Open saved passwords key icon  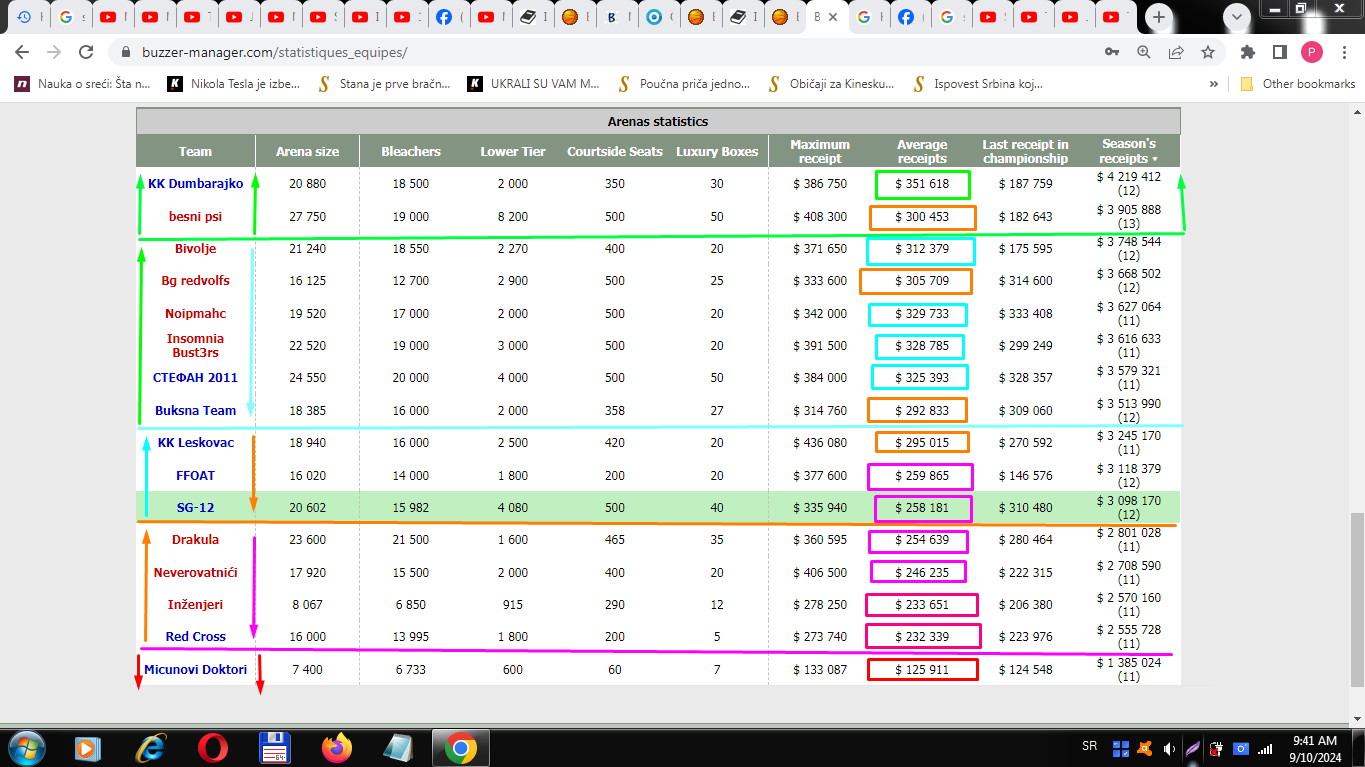tap(1112, 52)
